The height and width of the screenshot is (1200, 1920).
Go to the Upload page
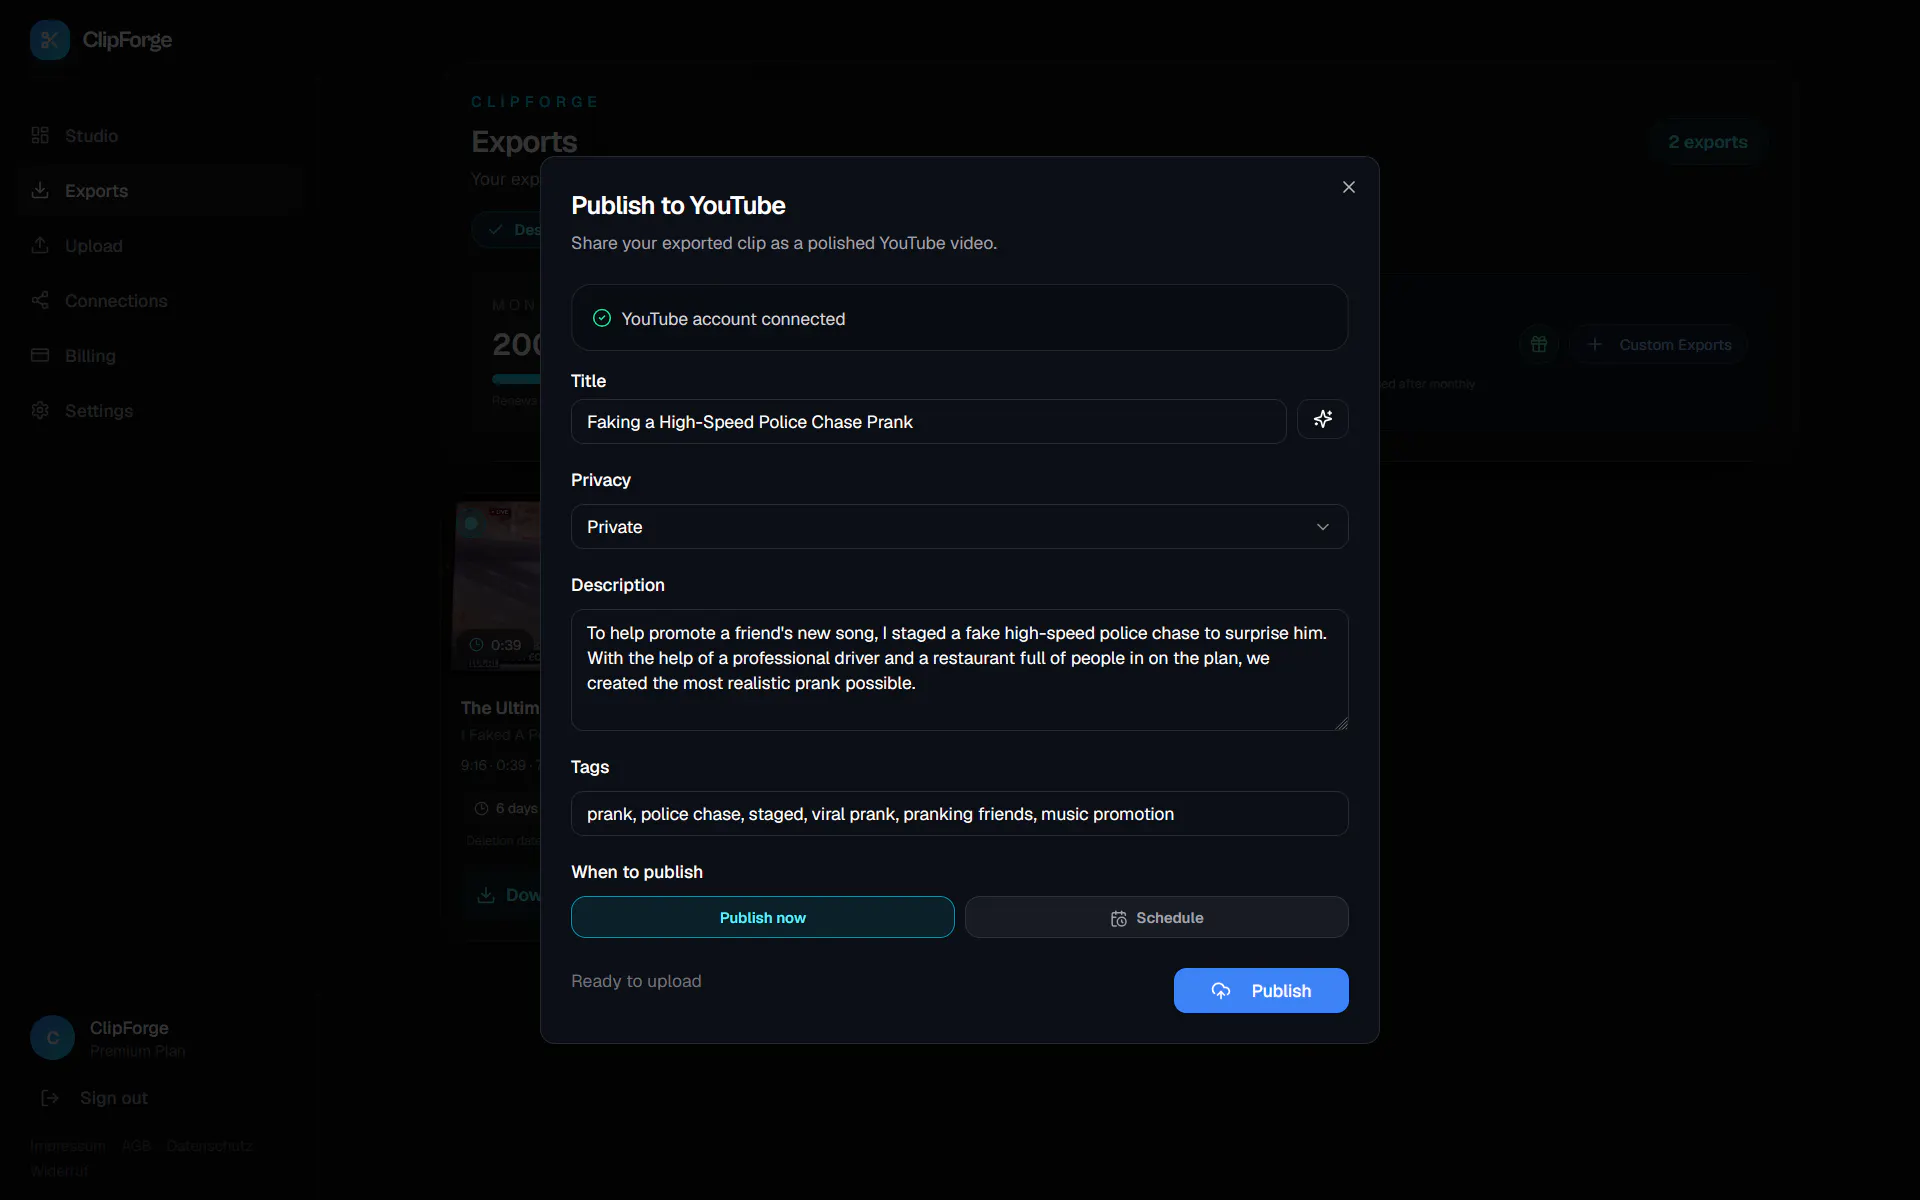(160, 245)
